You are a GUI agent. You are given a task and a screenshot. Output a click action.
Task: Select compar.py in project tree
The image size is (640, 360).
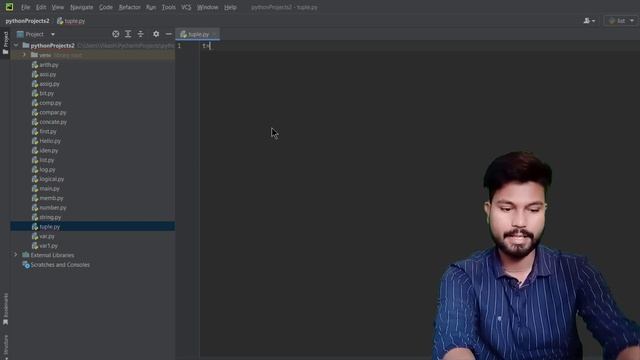tap(53, 112)
